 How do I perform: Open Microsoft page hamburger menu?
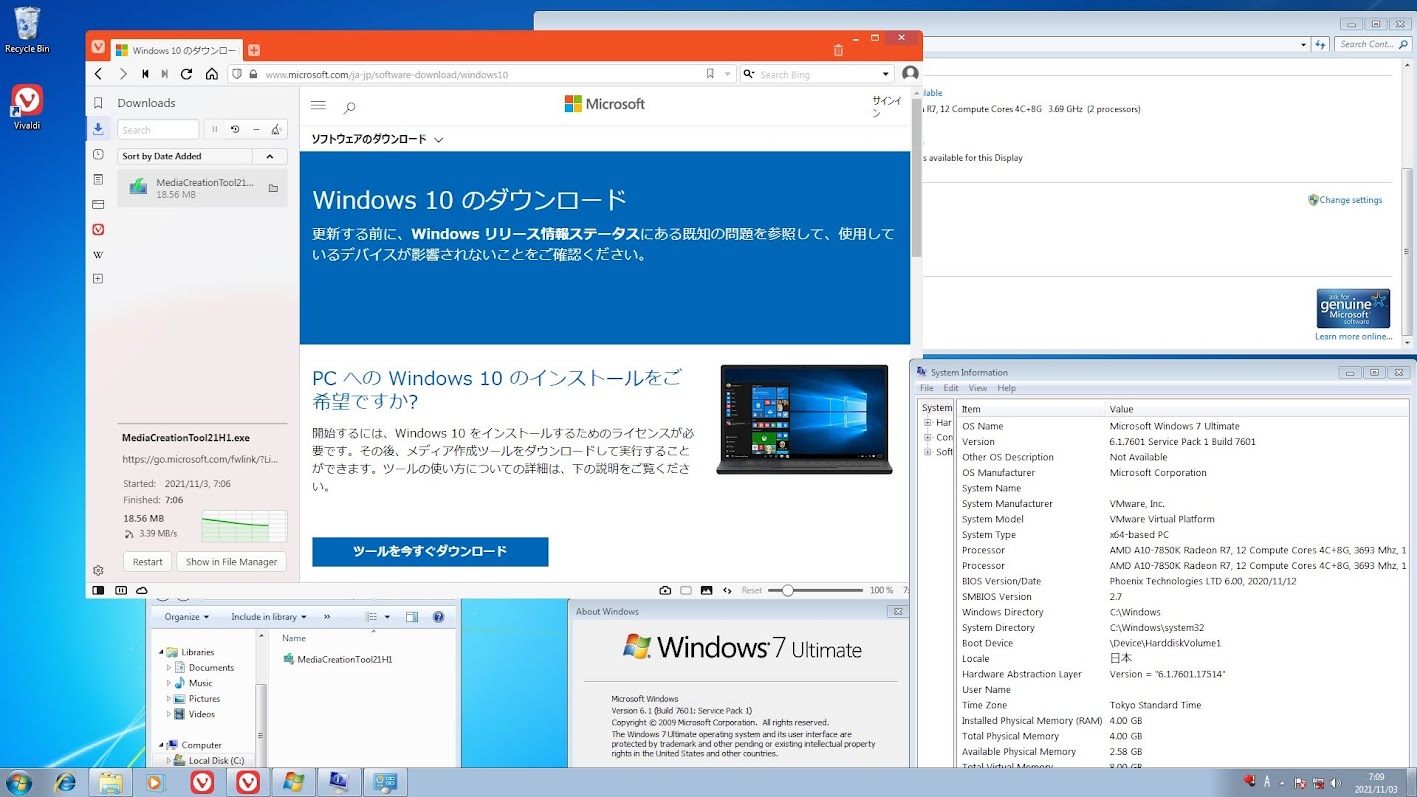pyautogui.click(x=319, y=105)
